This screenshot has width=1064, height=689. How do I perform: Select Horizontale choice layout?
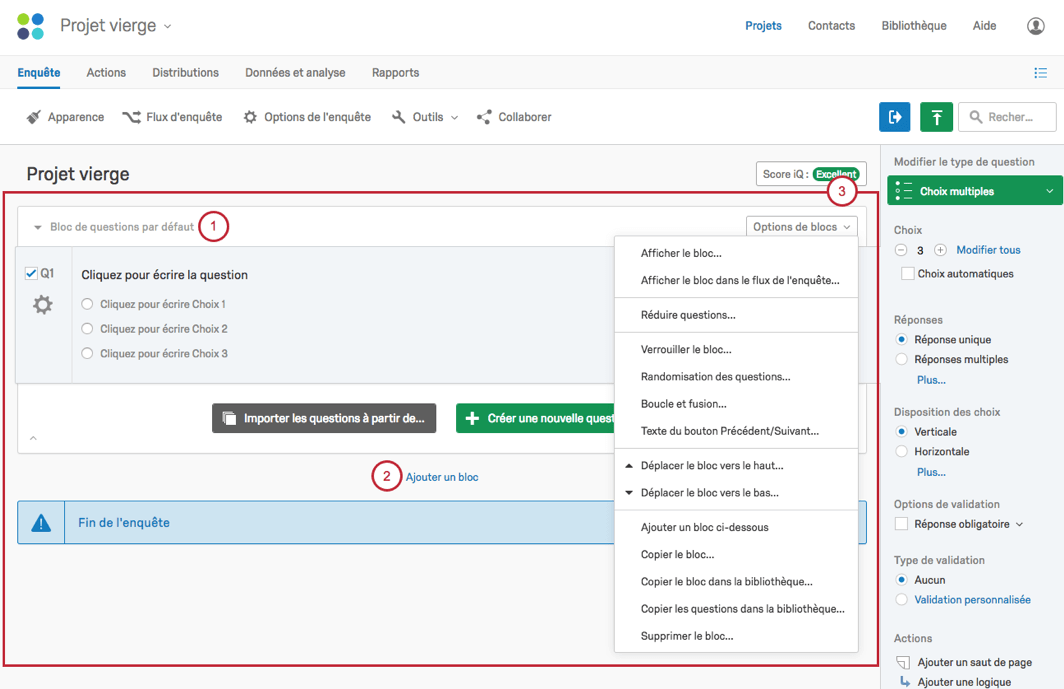[x=902, y=452]
